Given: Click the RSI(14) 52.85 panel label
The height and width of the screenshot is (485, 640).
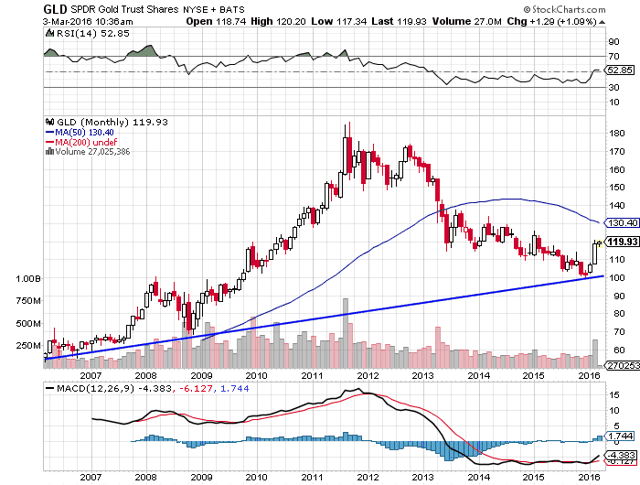Looking at the screenshot, I should 93,33.
